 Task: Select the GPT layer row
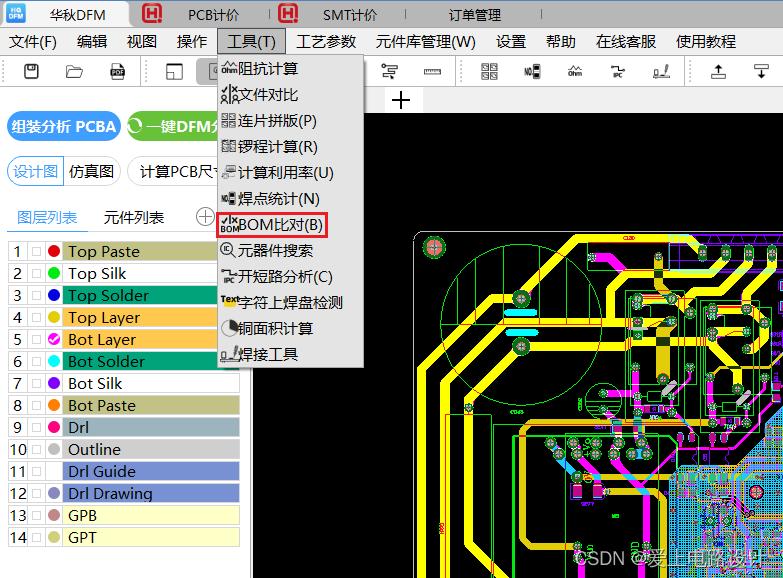coord(124,537)
